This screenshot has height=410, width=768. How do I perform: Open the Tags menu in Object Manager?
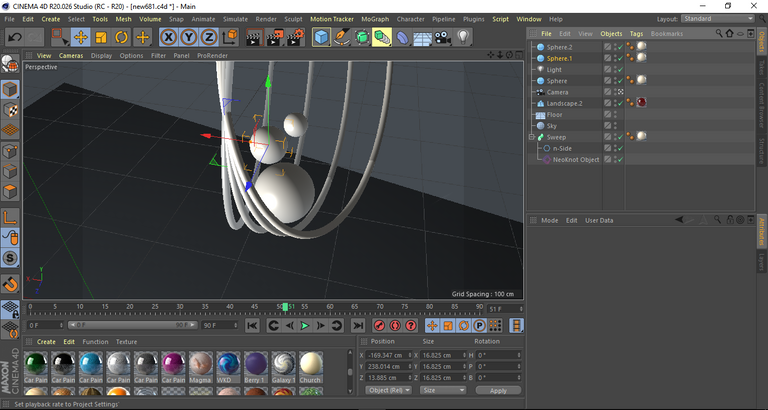click(636, 34)
